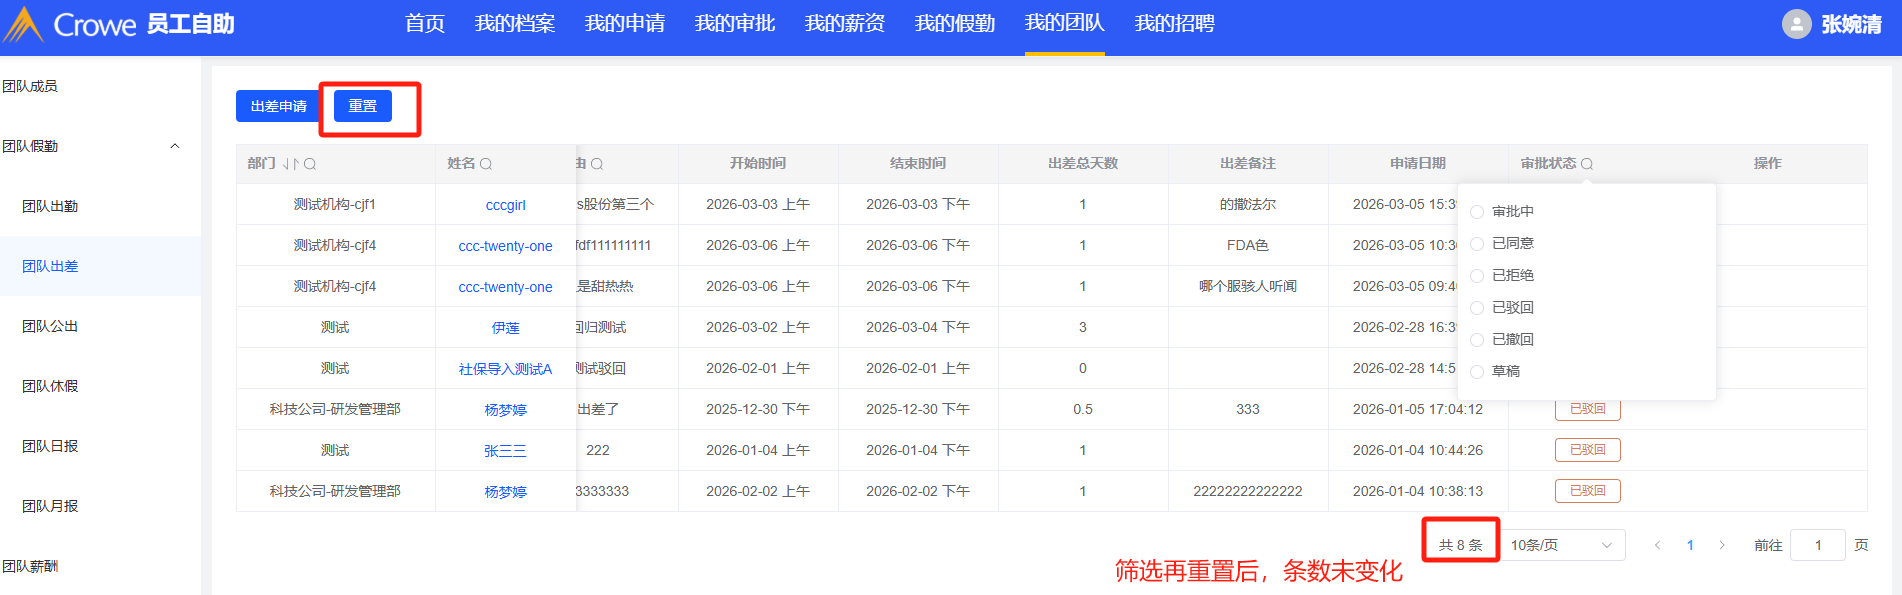1902x595 pixels.
Task: Click remark cell 哪个服装人听闻
Action: tap(1247, 286)
